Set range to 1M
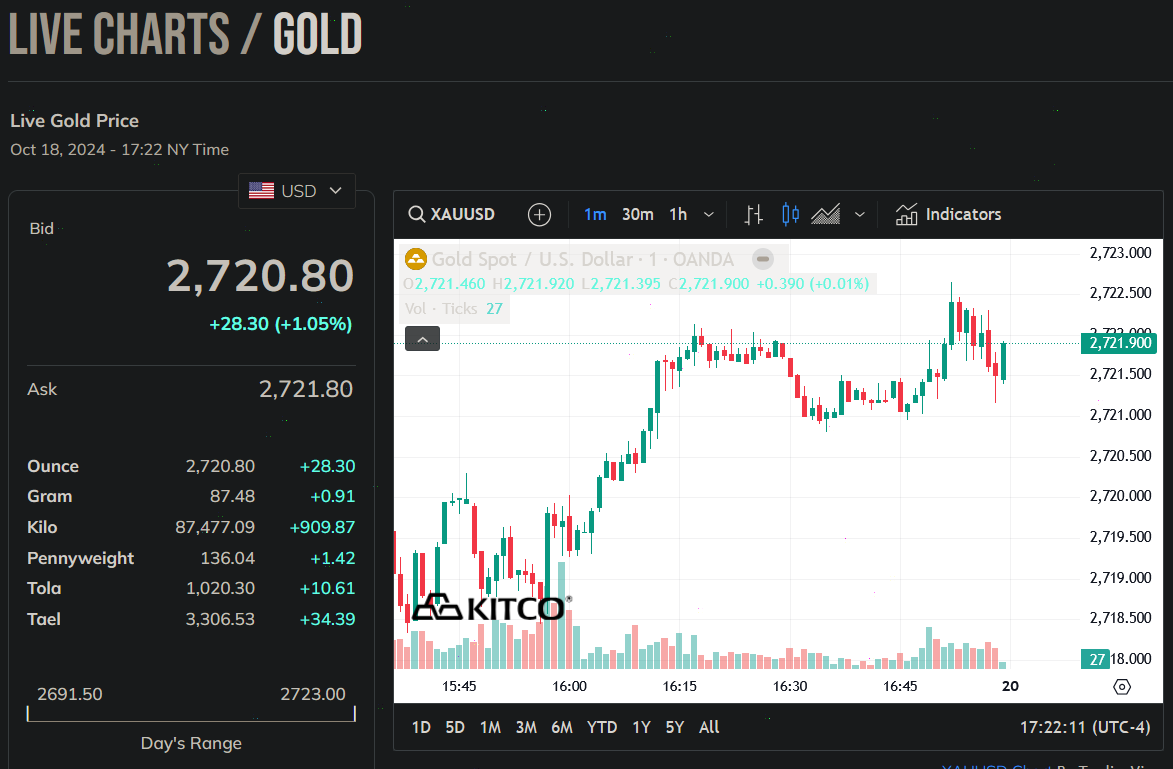The image size is (1173, 769). click(490, 727)
